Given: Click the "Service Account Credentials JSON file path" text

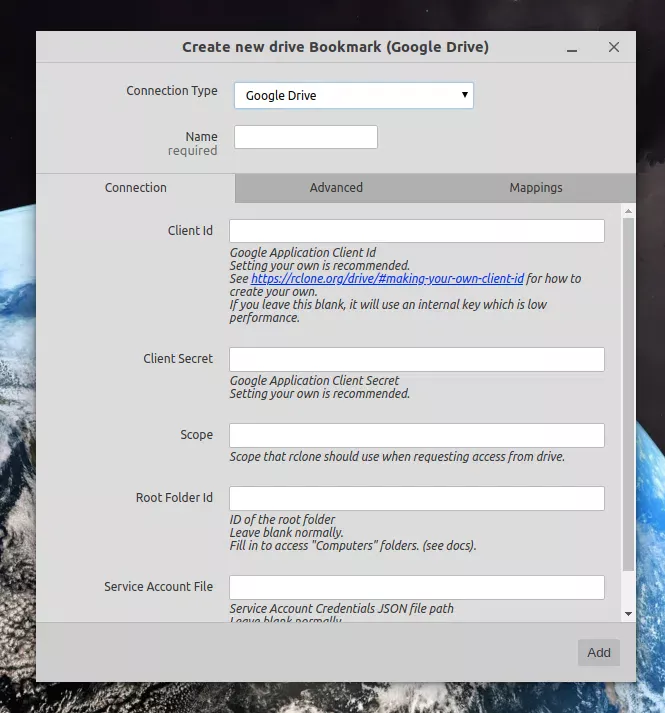Looking at the screenshot, I should 341,608.
